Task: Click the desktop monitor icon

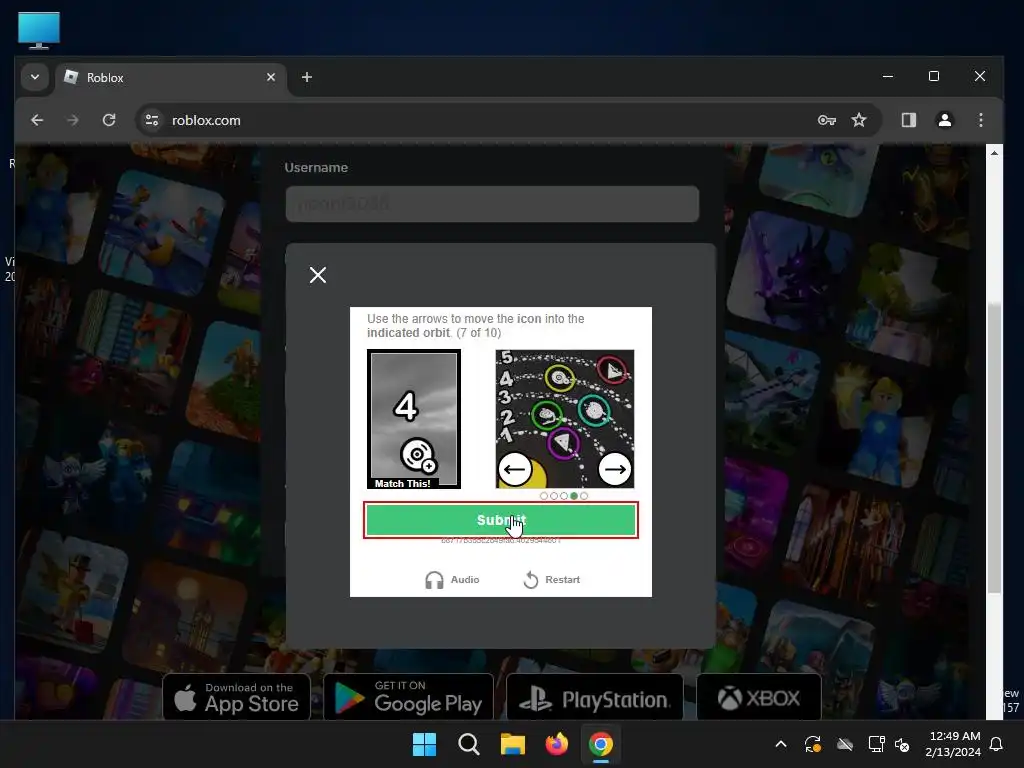Action: pyautogui.click(x=39, y=30)
